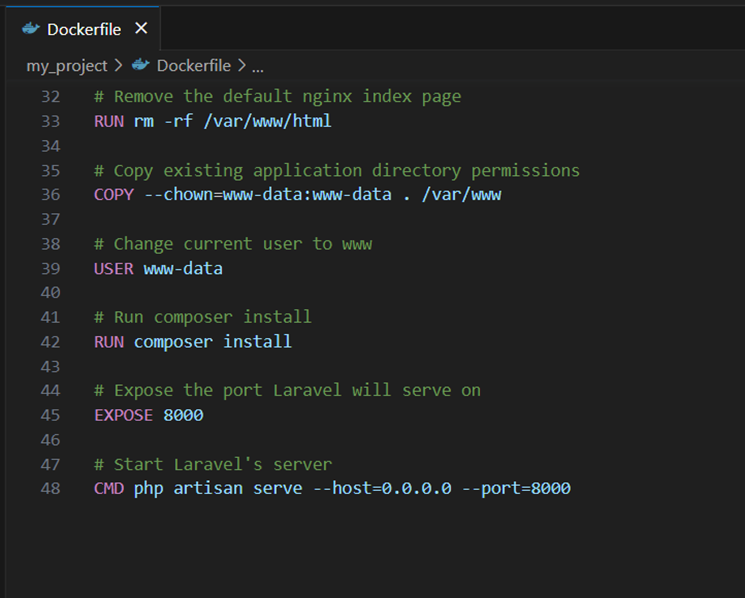The image size is (745, 598).
Task: Click the empty line 46 in the editor
Action: 300,440
